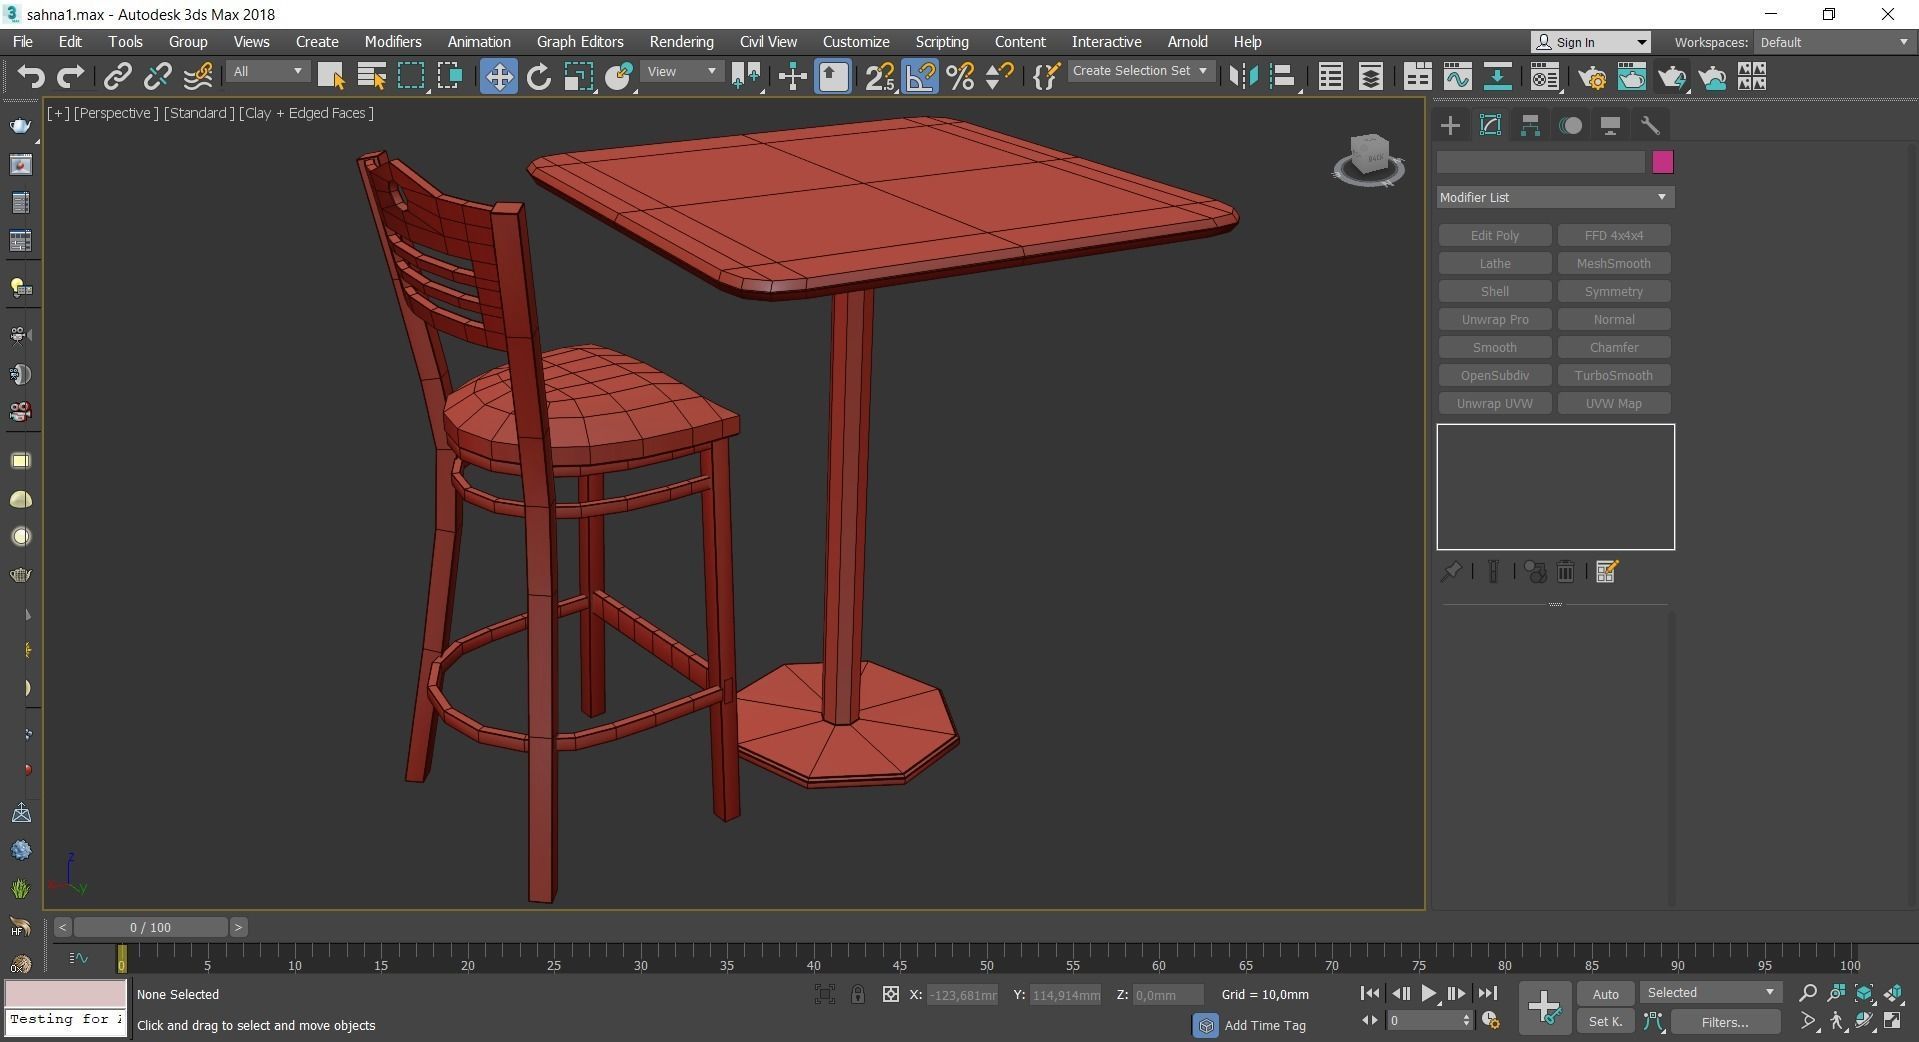Click the Render Production teapot
1919x1042 pixels.
(1672, 77)
